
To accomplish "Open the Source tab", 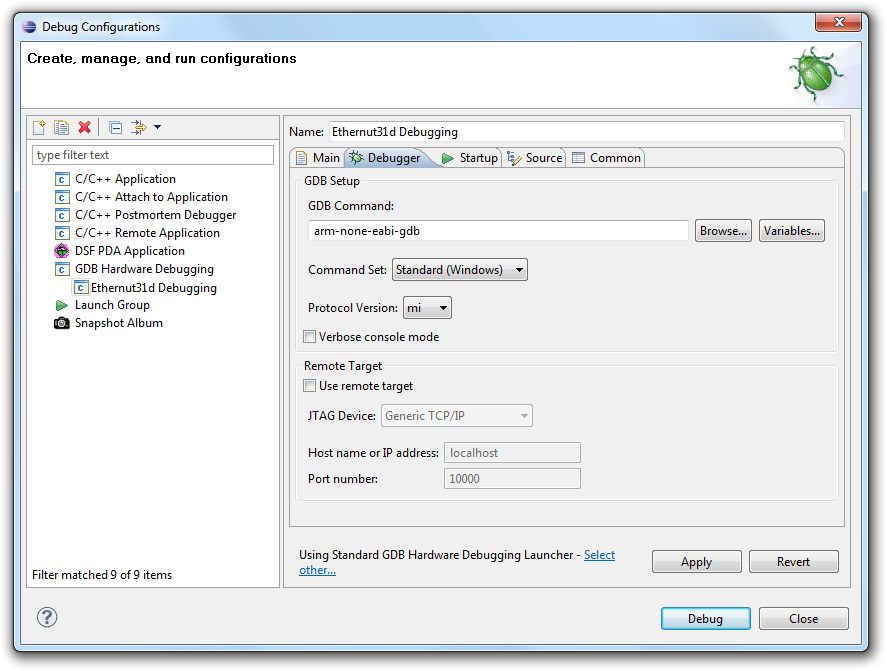I will [x=535, y=158].
